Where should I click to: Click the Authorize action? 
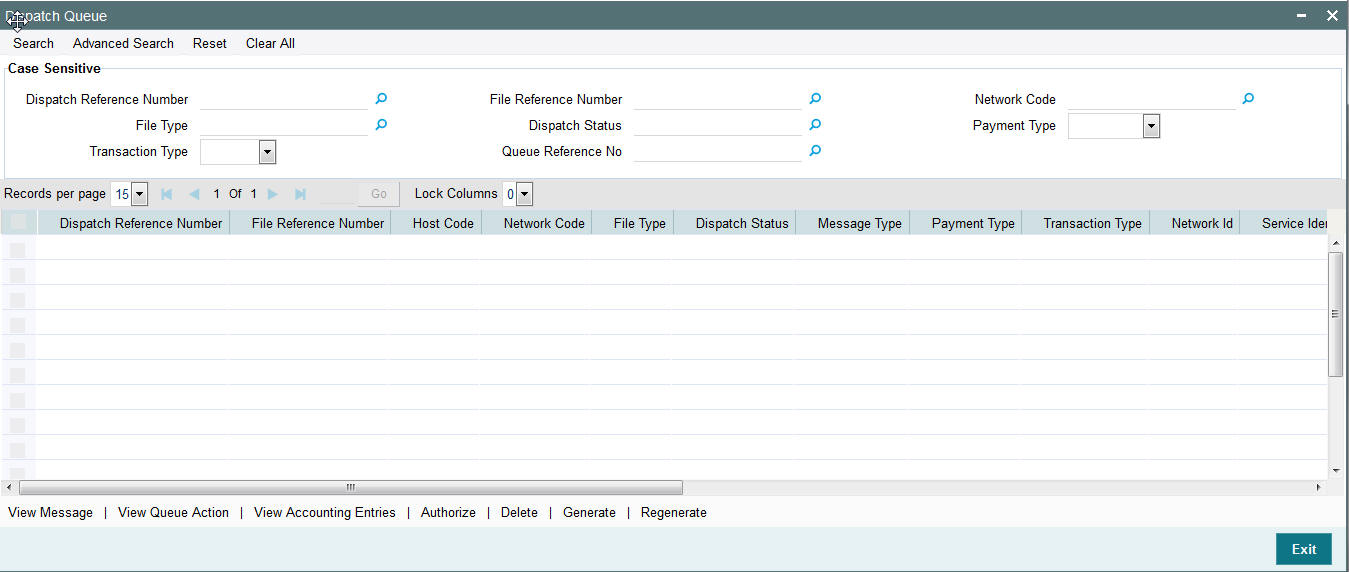(448, 512)
